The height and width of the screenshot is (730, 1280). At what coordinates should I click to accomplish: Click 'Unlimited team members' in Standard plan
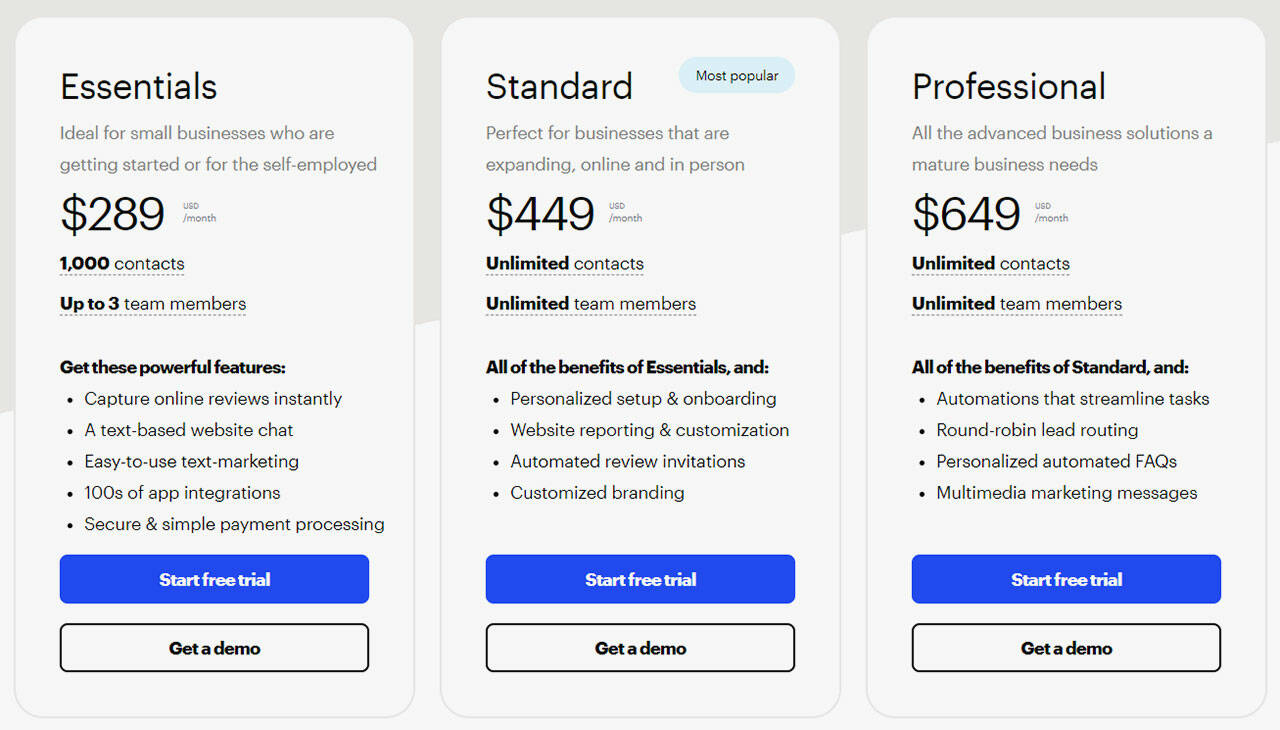(x=591, y=304)
